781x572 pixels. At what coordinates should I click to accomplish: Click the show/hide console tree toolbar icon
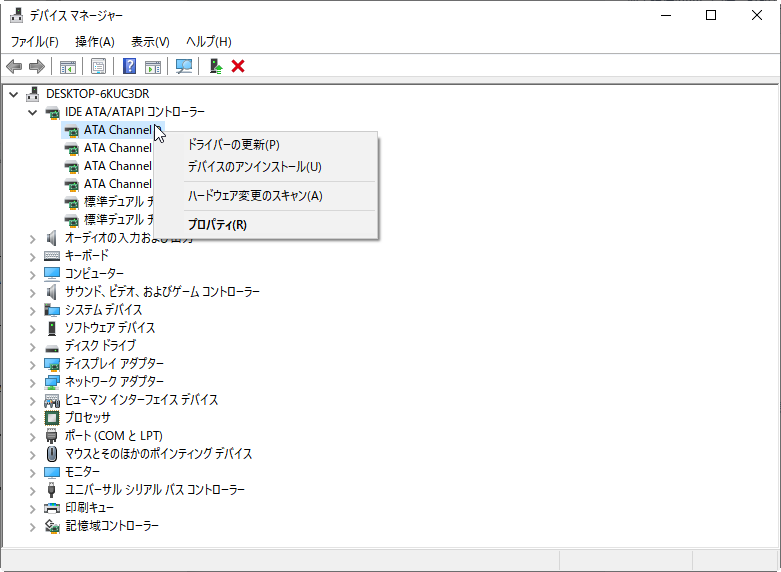[68, 66]
